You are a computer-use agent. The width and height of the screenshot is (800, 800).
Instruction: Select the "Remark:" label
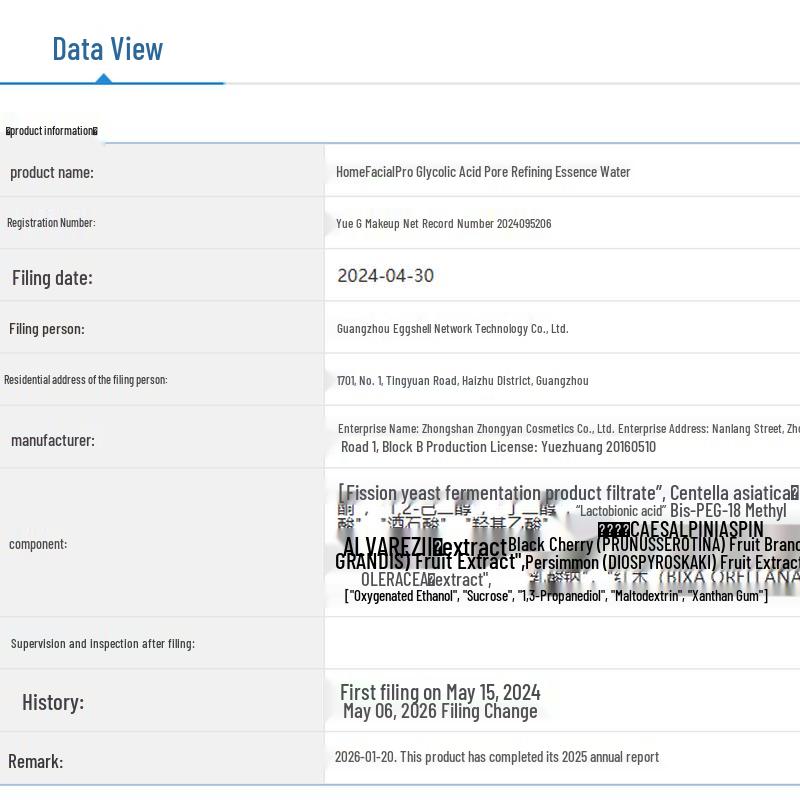click(36, 762)
